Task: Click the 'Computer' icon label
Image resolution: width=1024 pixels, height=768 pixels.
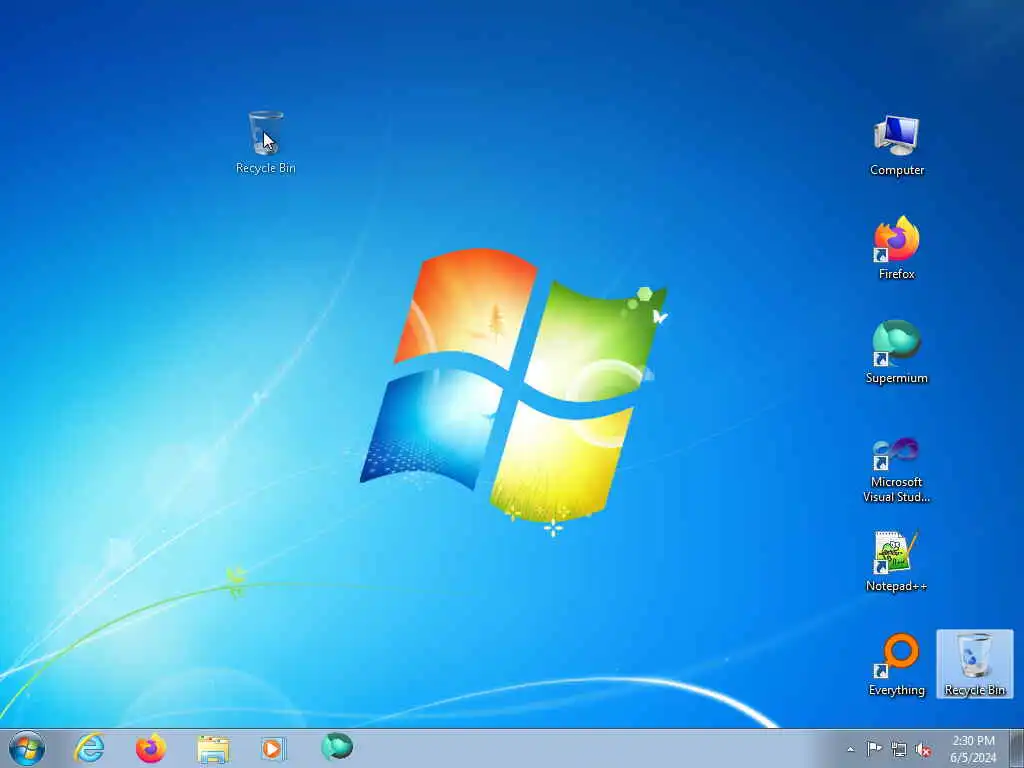Action: point(897,170)
